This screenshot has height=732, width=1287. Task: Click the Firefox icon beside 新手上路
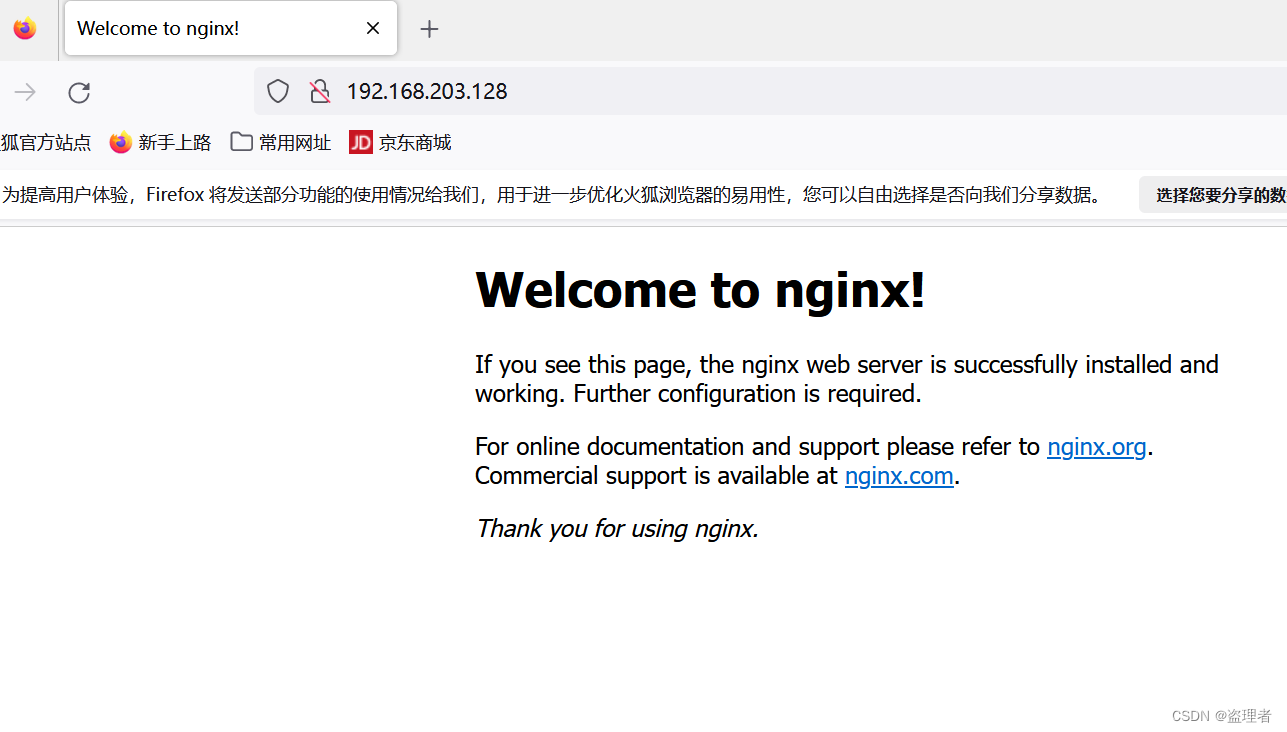pos(121,143)
